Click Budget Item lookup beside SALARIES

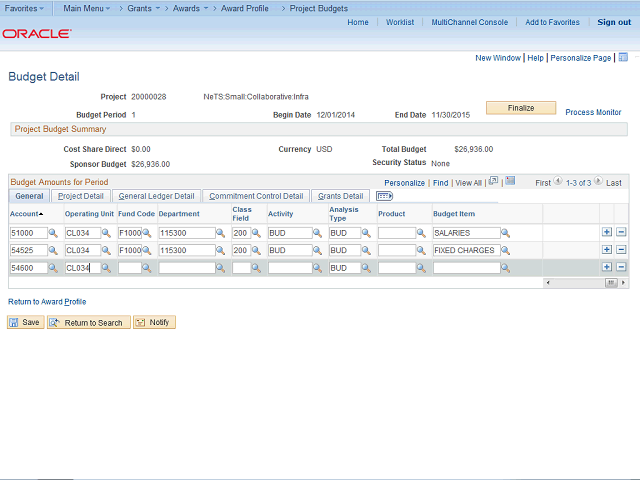pos(505,233)
